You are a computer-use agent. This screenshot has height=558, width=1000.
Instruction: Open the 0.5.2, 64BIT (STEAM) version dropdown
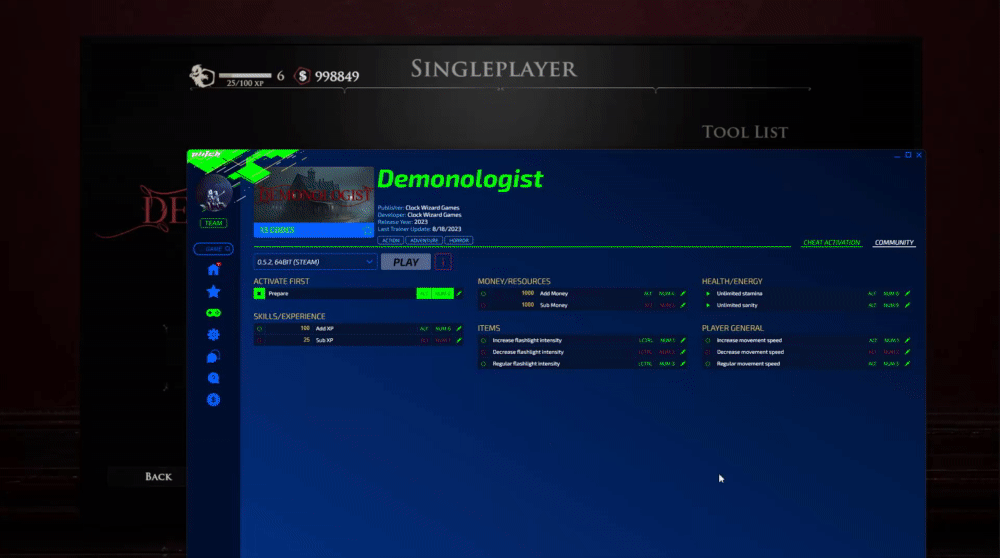[x=315, y=261]
